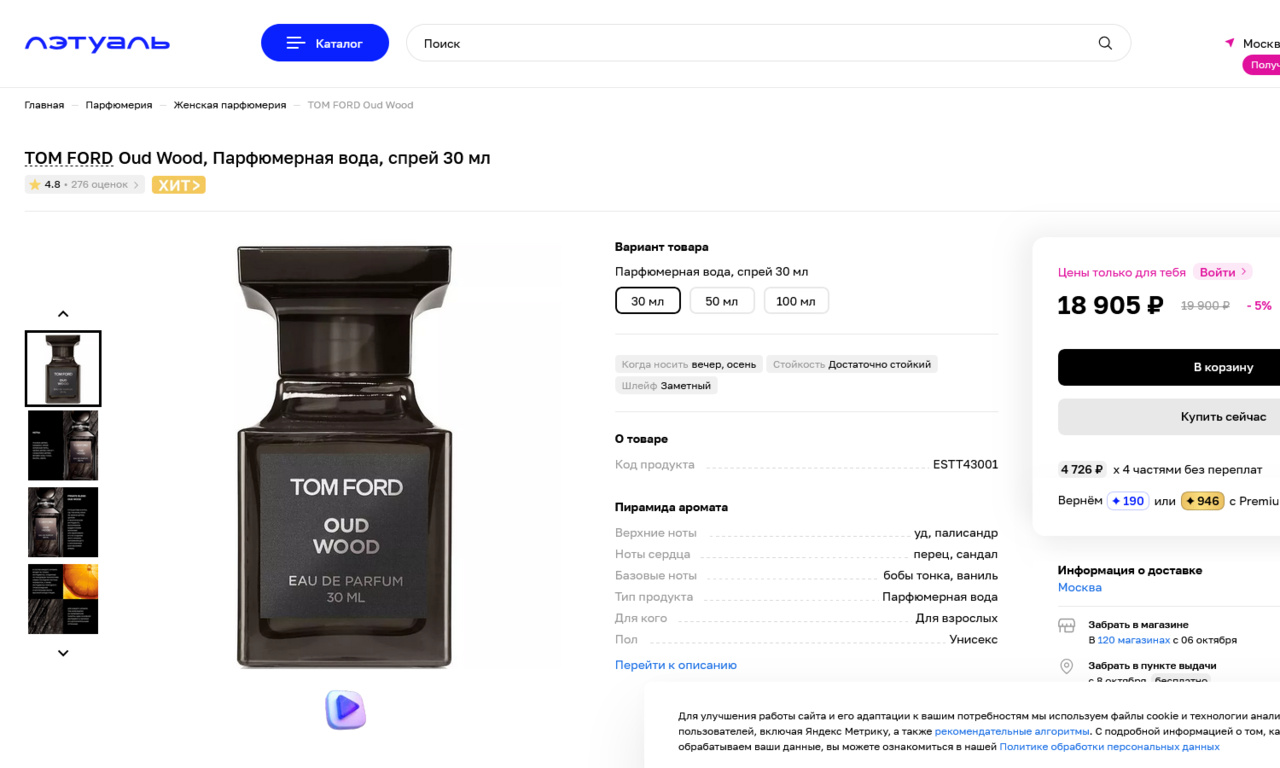Viewport: 1280px width, 768px height.
Task: Click the pickup point pin icon
Action: (x=1067, y=666)
